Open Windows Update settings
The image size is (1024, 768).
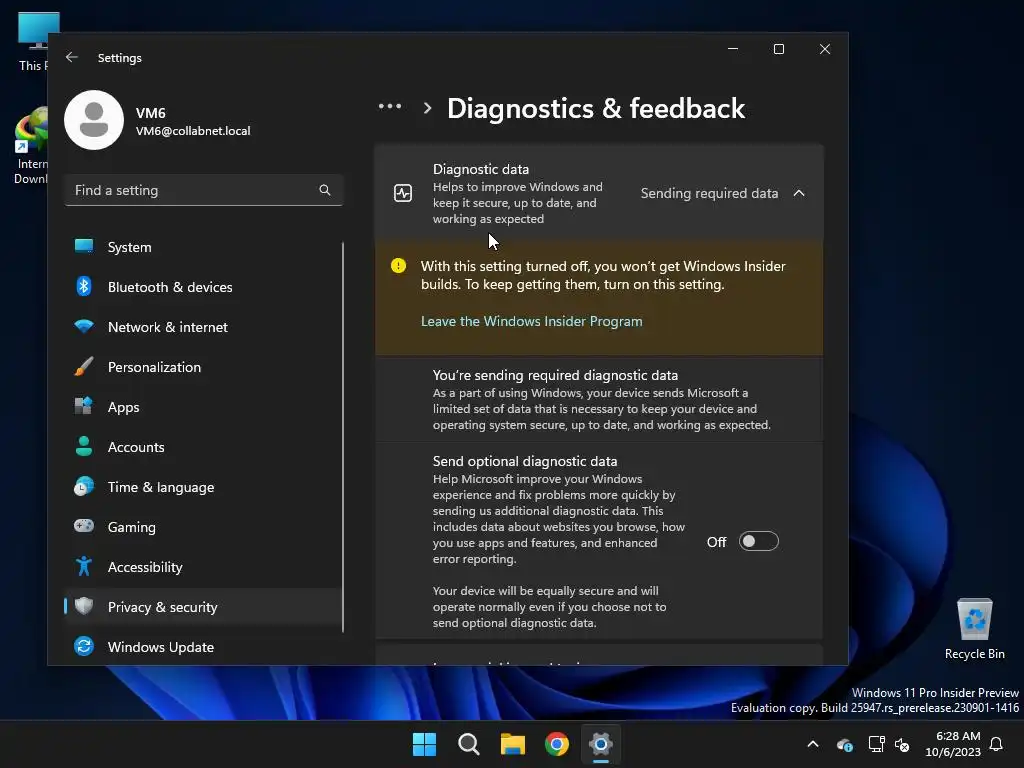pos(203,647)
